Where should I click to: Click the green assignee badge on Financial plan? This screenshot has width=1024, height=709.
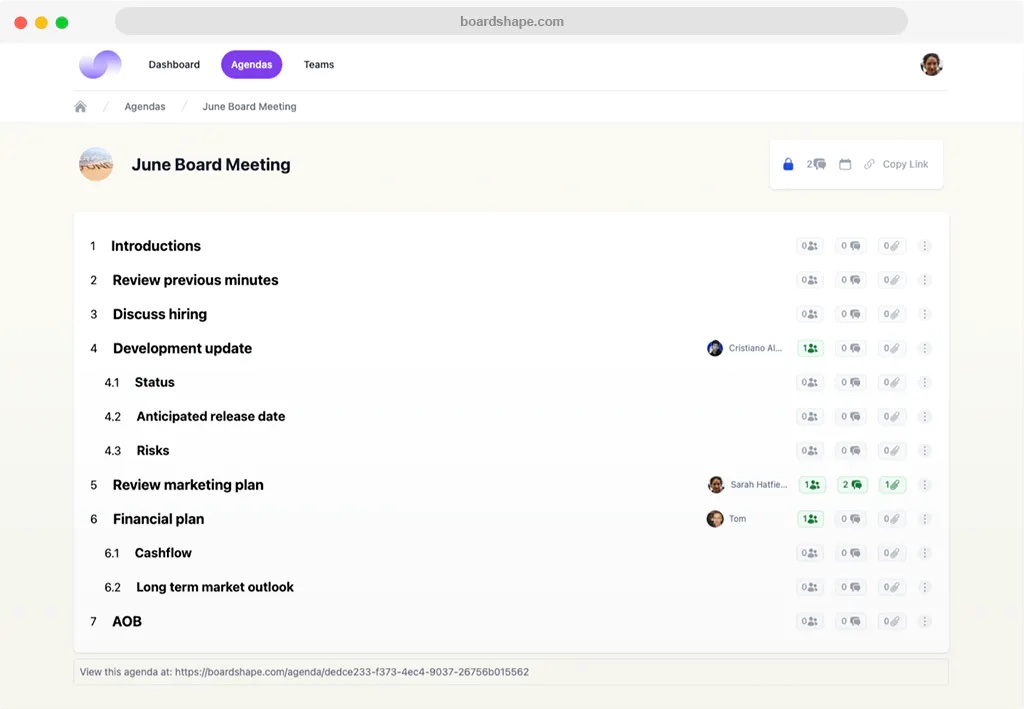pyautogui.click(x=810, y=518)
